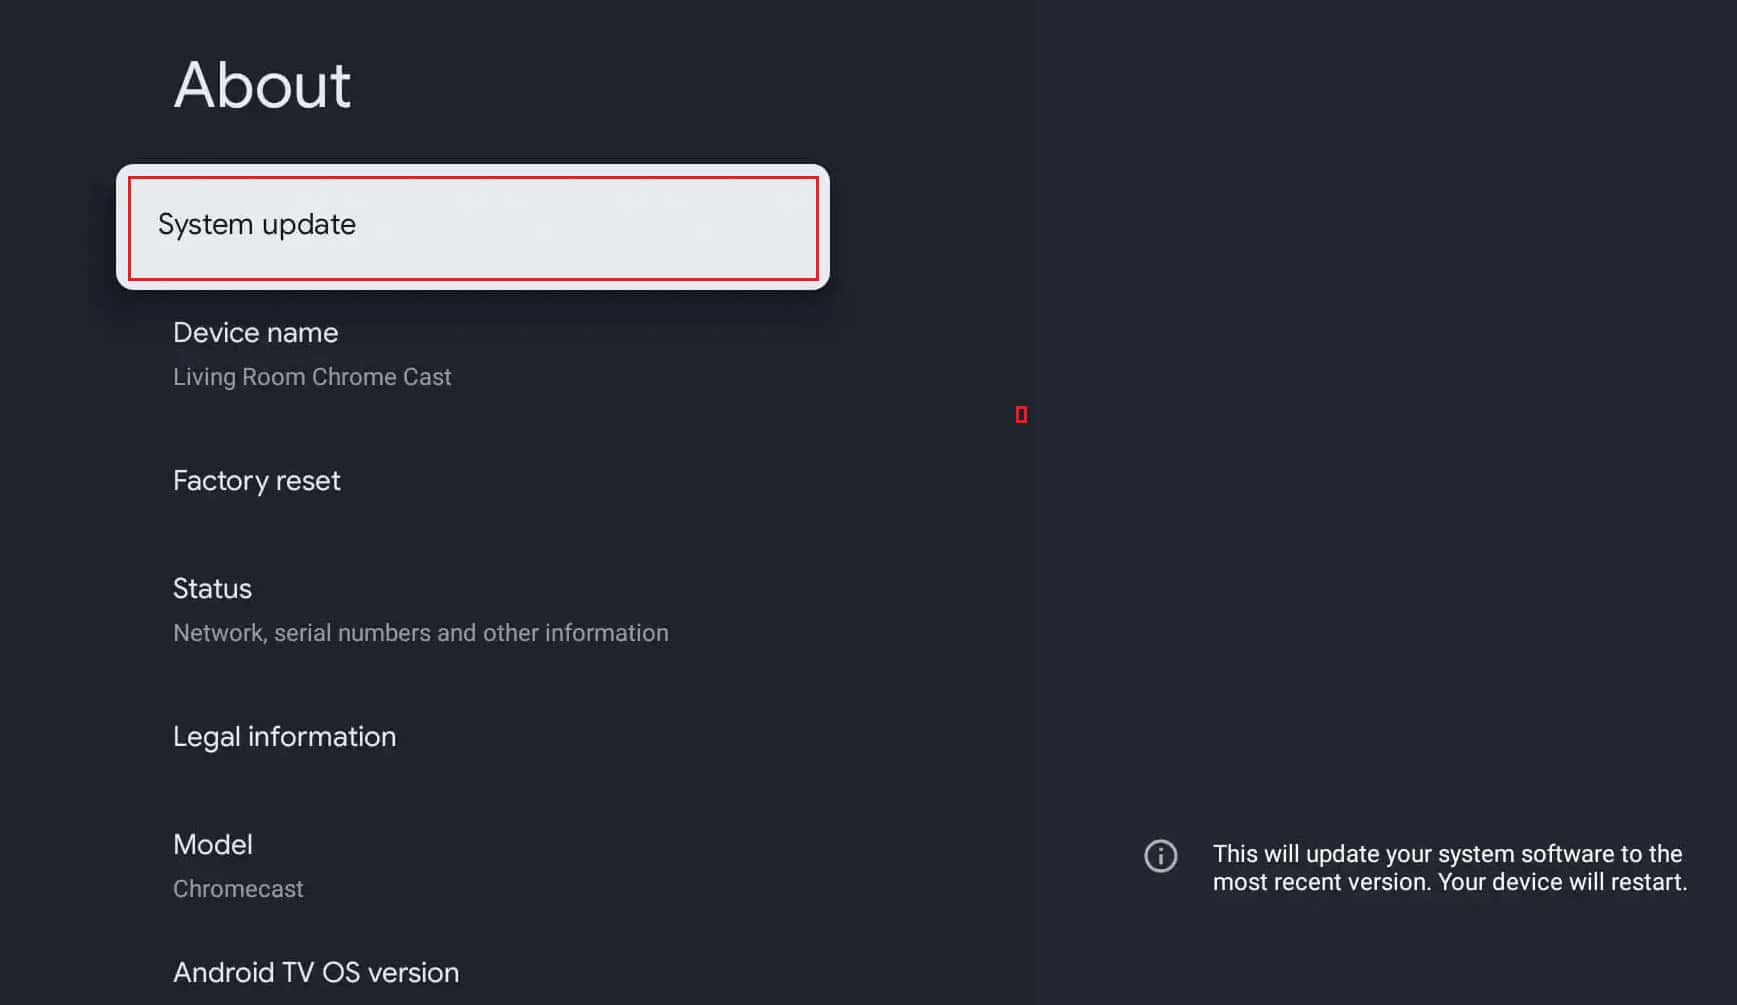
Task: Click the info circle icon
Action: tap(1160, 856)
